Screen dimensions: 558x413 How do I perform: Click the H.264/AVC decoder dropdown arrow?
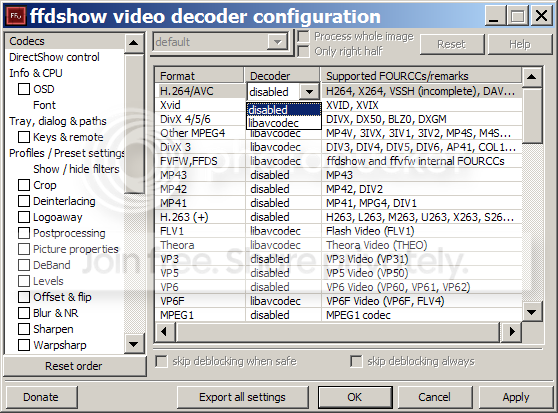pyautogui.click(x=309, y=92)
